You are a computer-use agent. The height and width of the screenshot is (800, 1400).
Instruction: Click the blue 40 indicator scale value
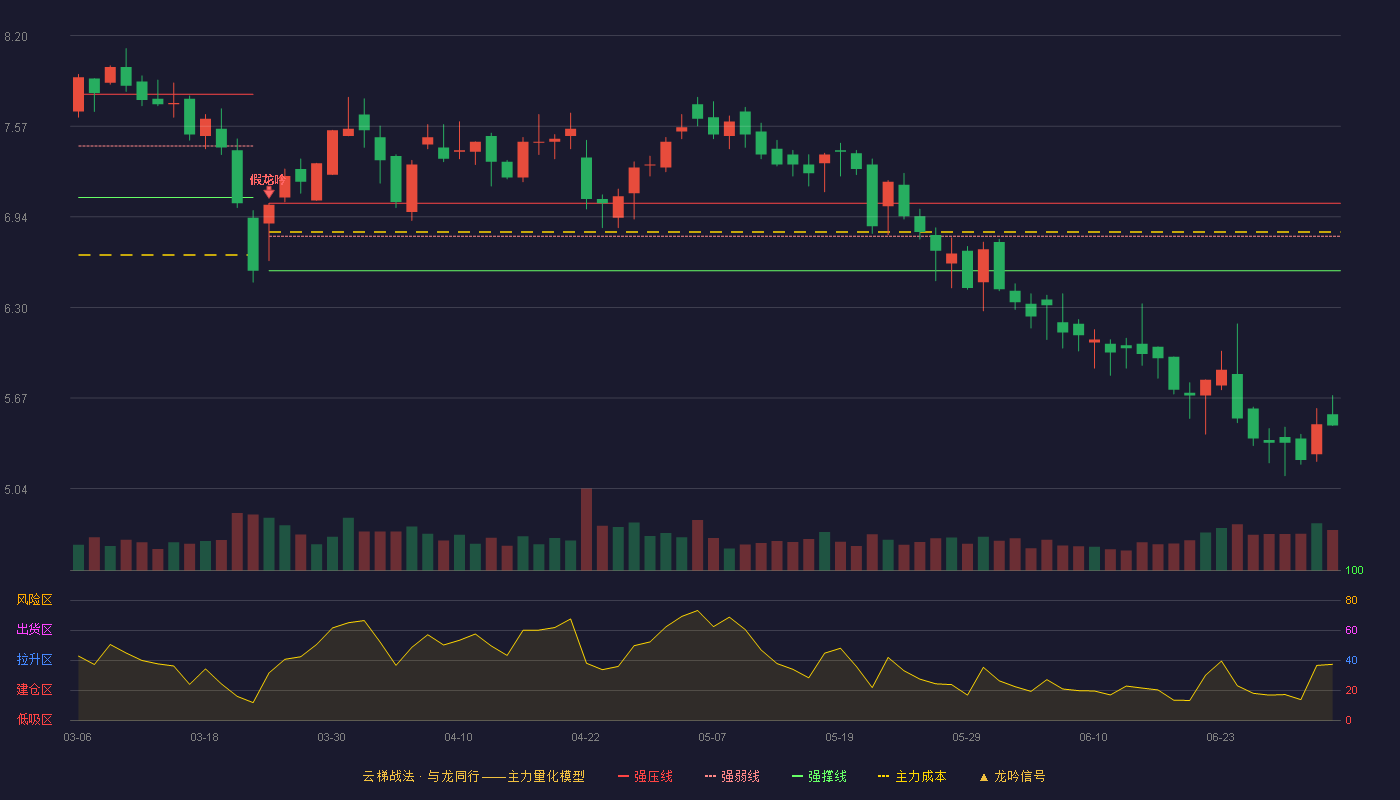click(1351, 660)
